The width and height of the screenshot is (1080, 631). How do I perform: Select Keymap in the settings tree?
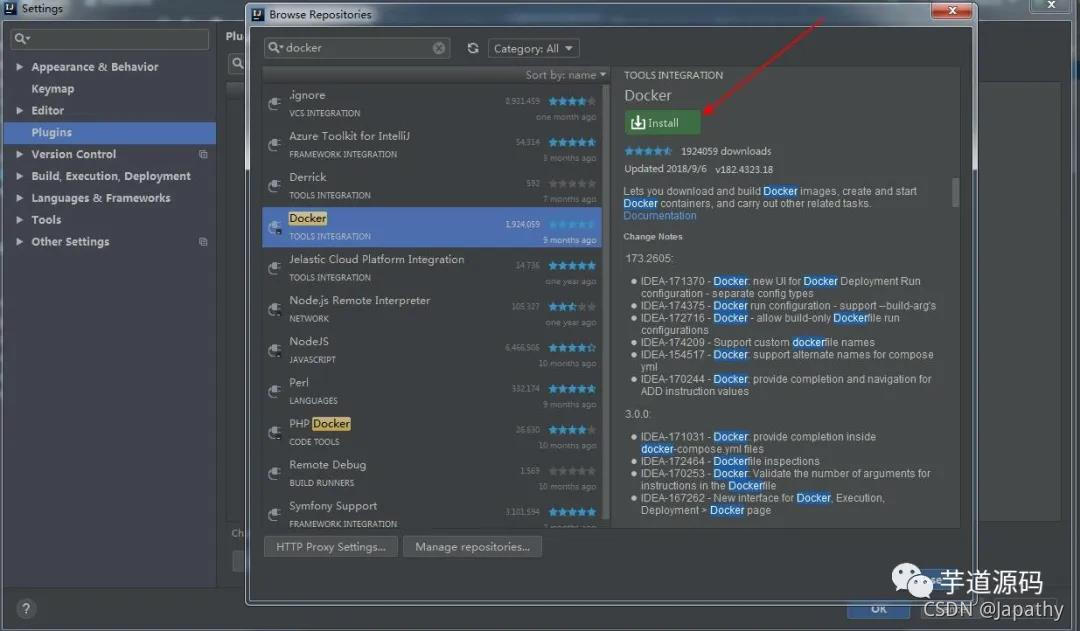pos(52,89)
